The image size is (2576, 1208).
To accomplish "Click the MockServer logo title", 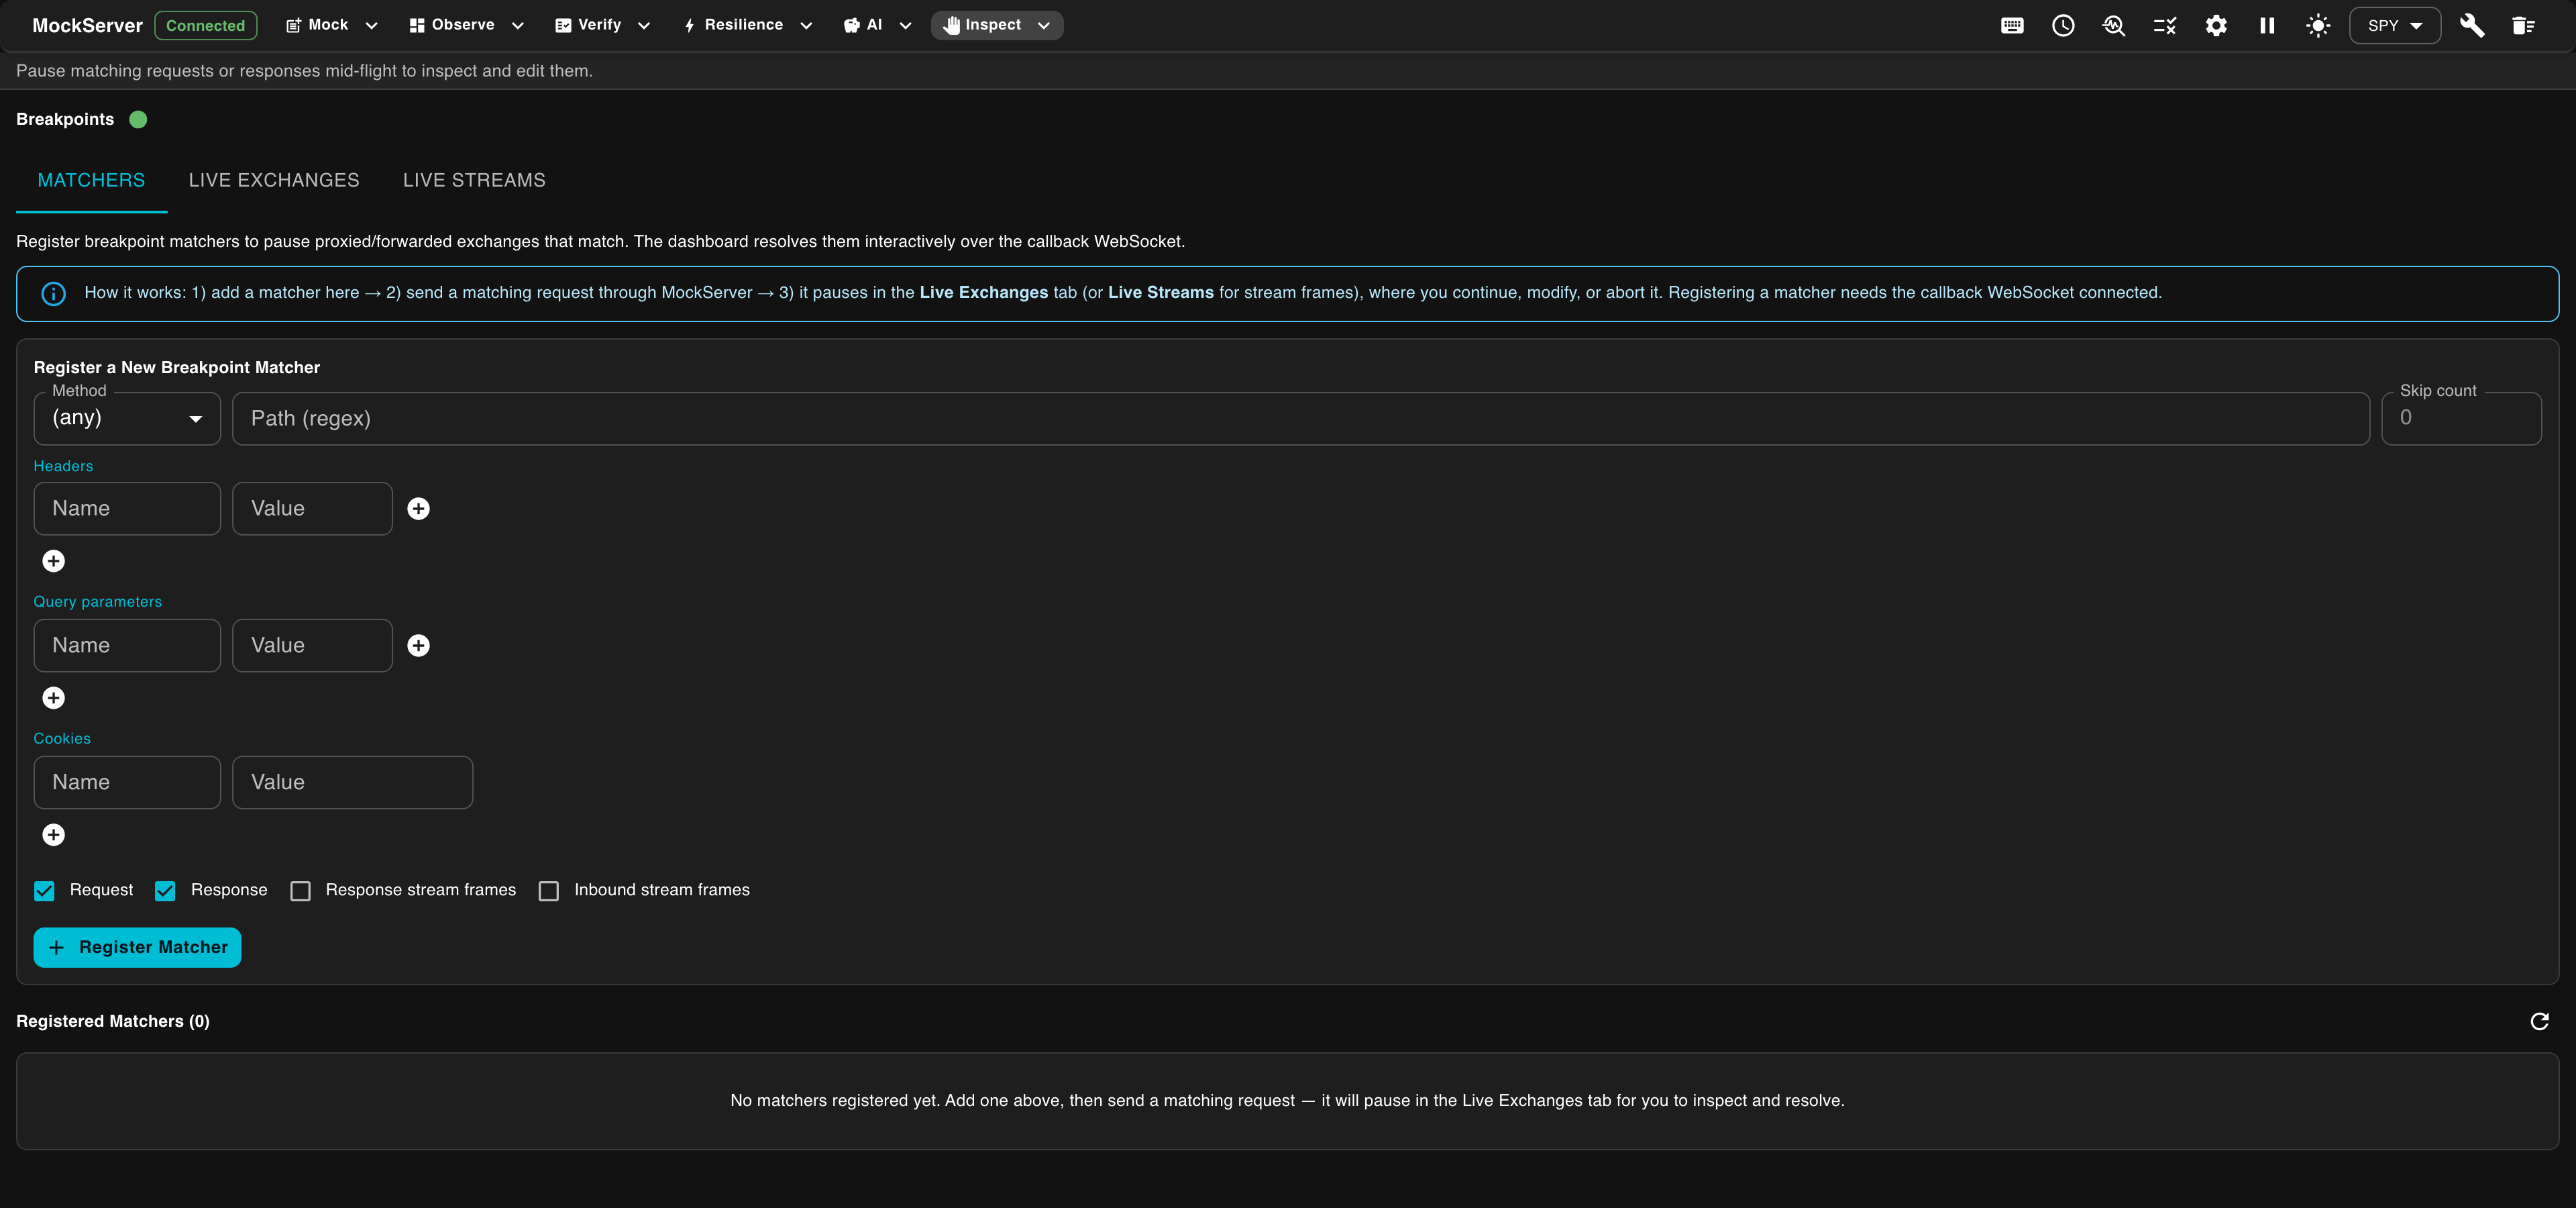I will pyautogui.click(x=87, y=25).
